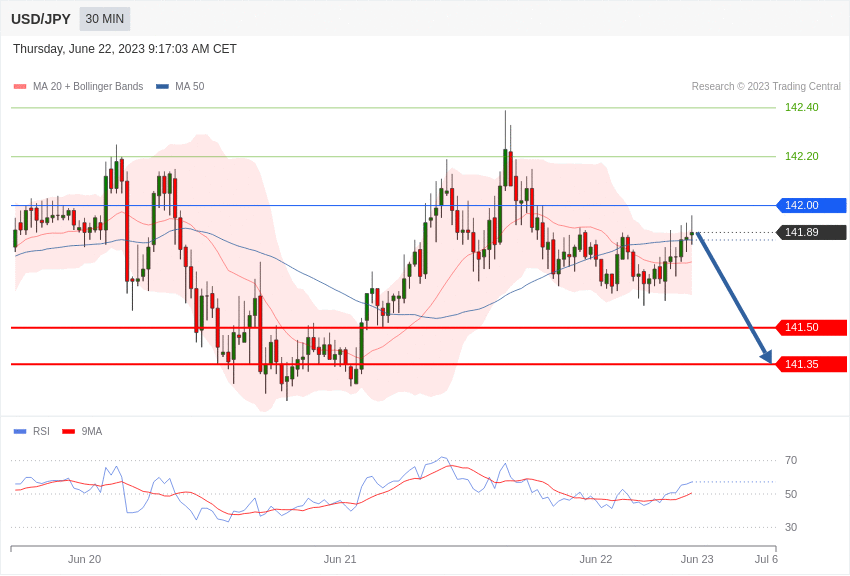Click the Jun 22 date axis label
850x576 pixels.
(x=596, y=559)
